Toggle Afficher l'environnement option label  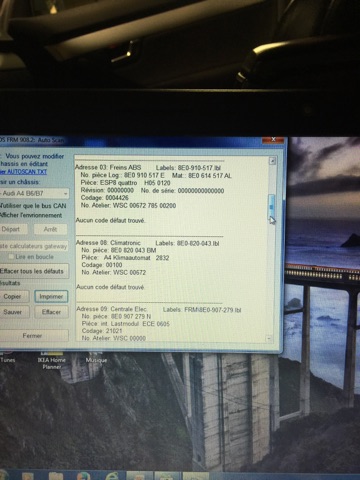point(31,215)
